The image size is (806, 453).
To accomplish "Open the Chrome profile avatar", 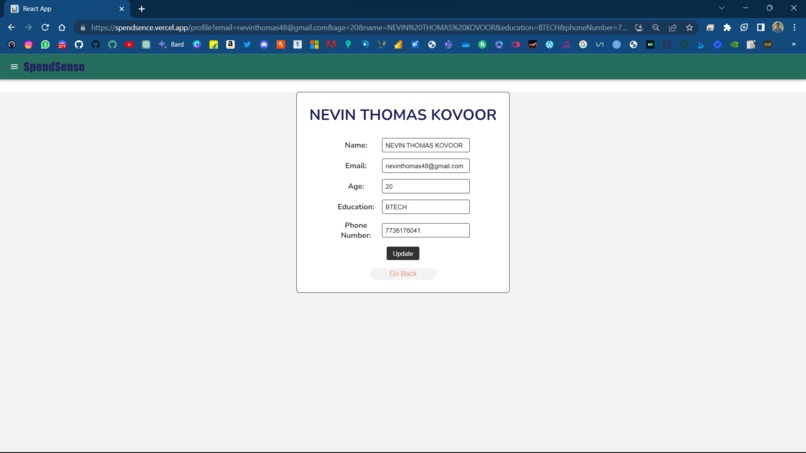I will 778,27.
